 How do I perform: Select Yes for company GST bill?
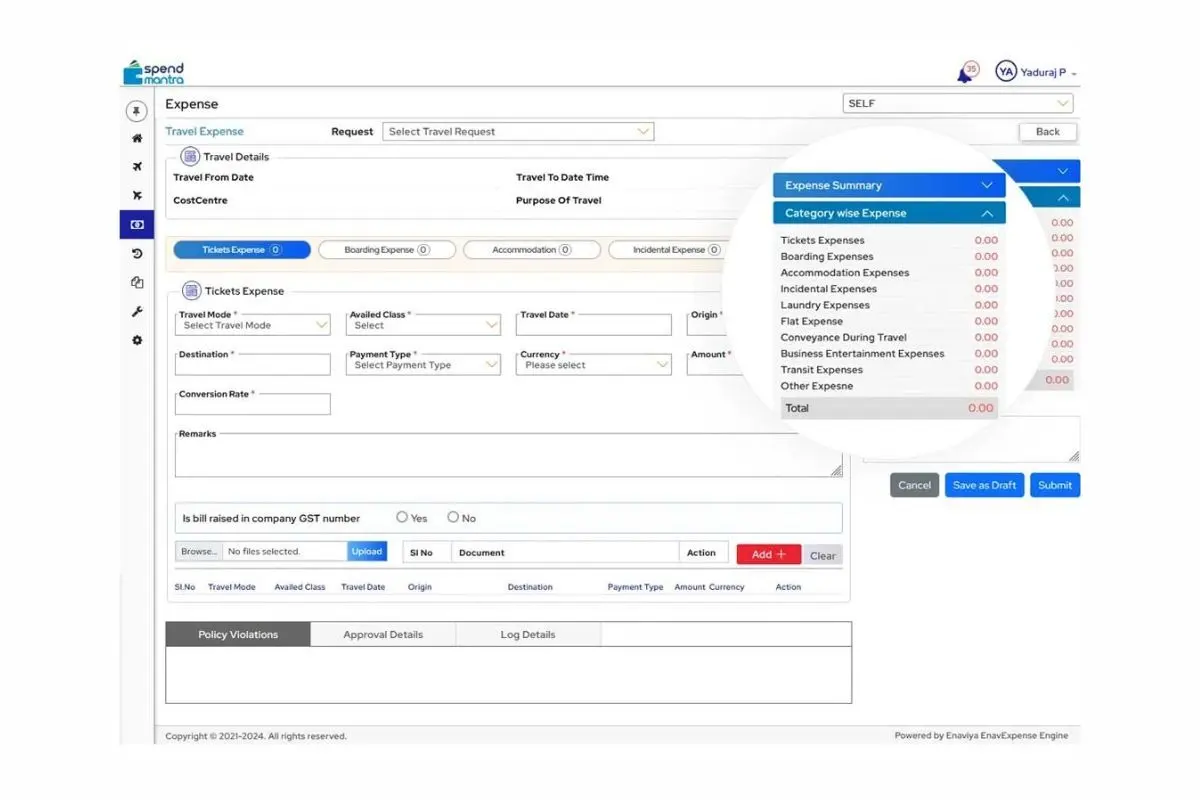pos(402,517)
